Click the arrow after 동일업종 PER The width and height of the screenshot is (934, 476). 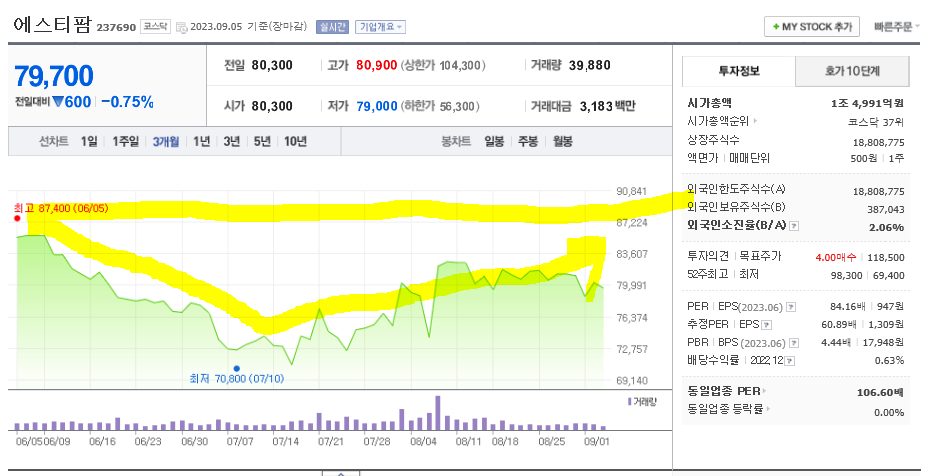pos(765,391)
